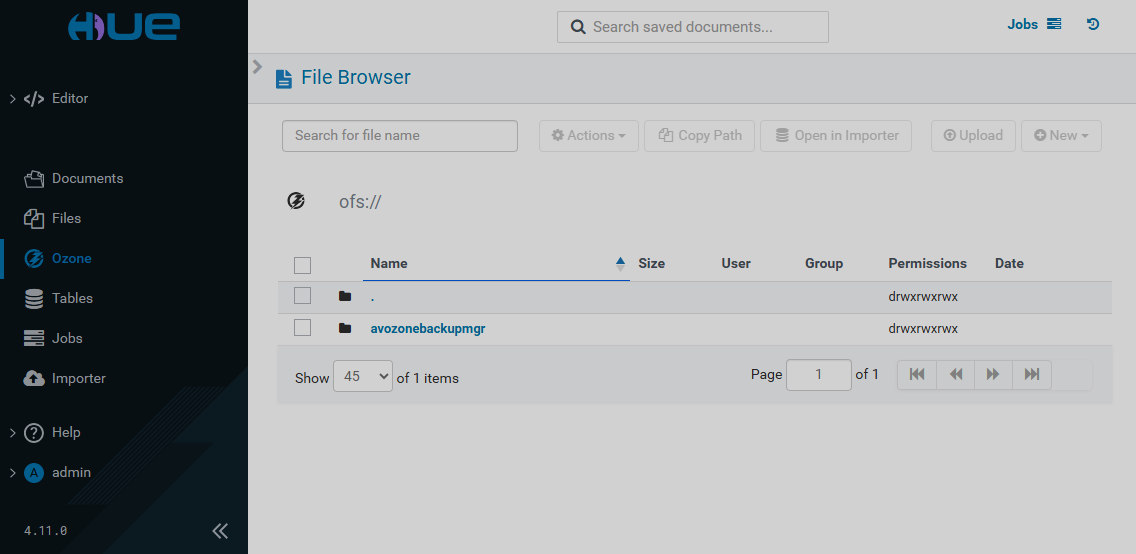Check the box for avozonebackupmgr folder
Viewport: 1136px width, 554px height.
tap(303, 328)
